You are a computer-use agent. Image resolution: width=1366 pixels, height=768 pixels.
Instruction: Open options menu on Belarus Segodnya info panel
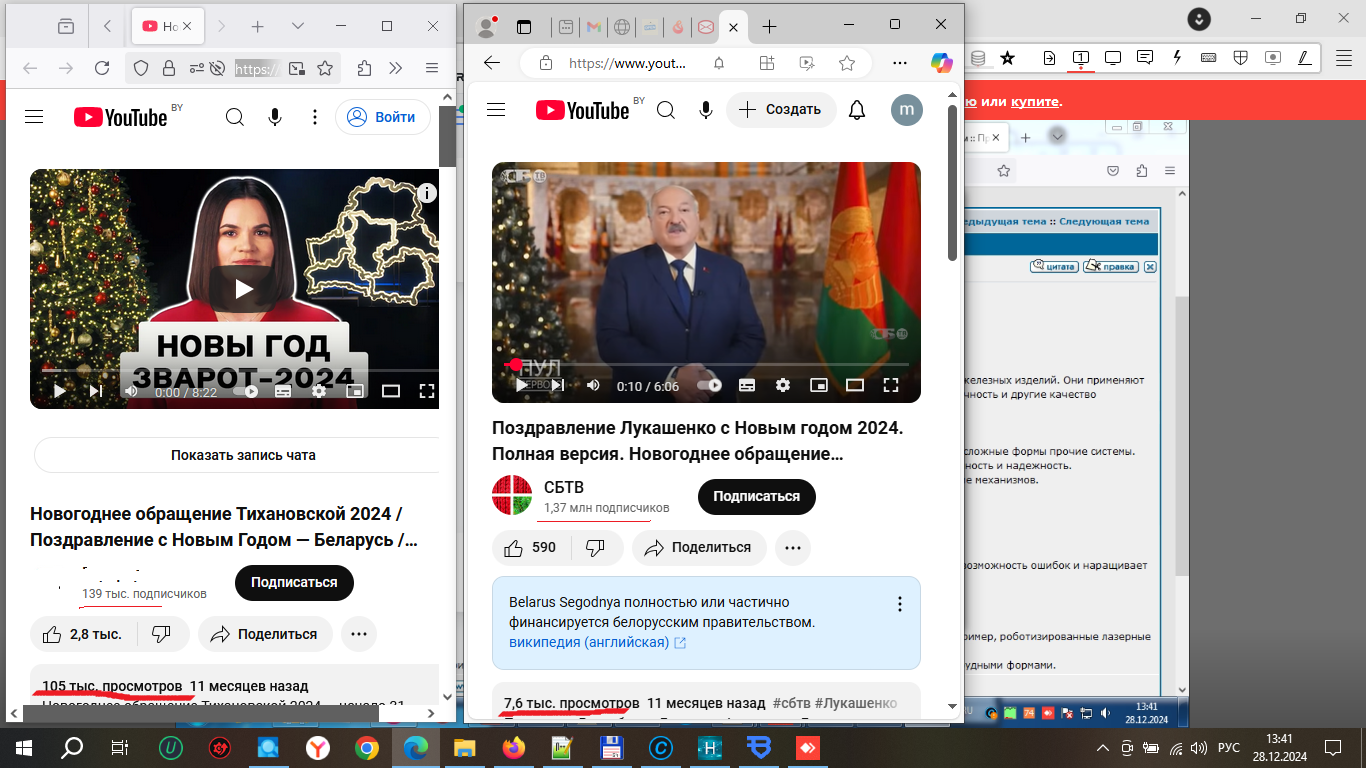pyautogui.click(x=900, y=604)
